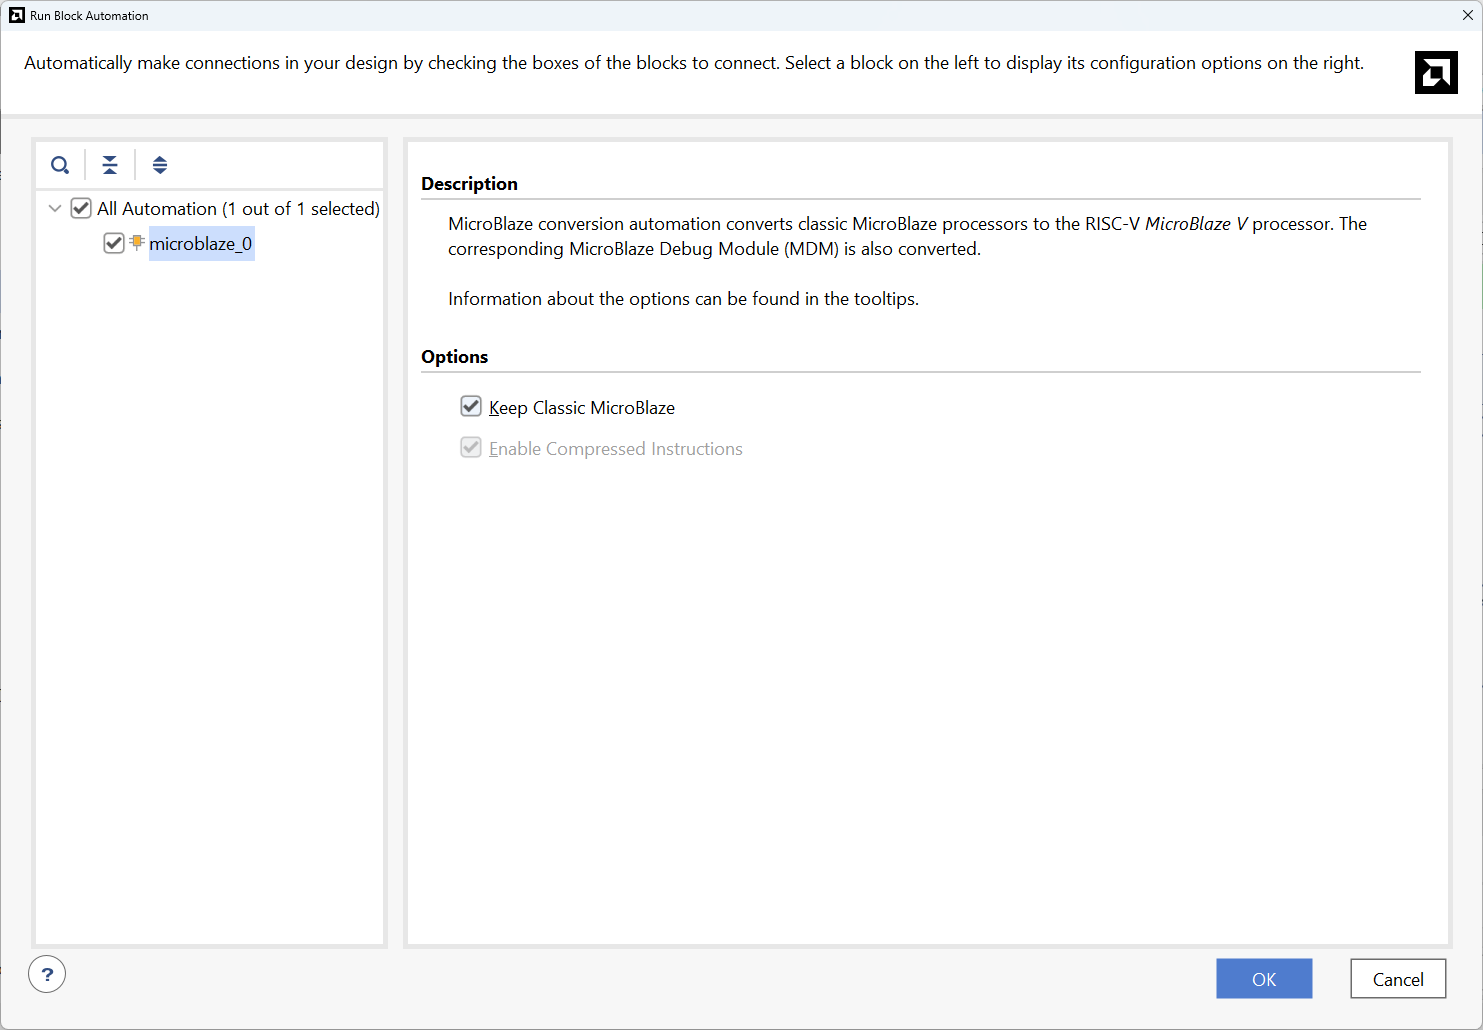Click the AMD logo in the header
Screen dimensions: 1483x1030
click(x=1436, y=72)
